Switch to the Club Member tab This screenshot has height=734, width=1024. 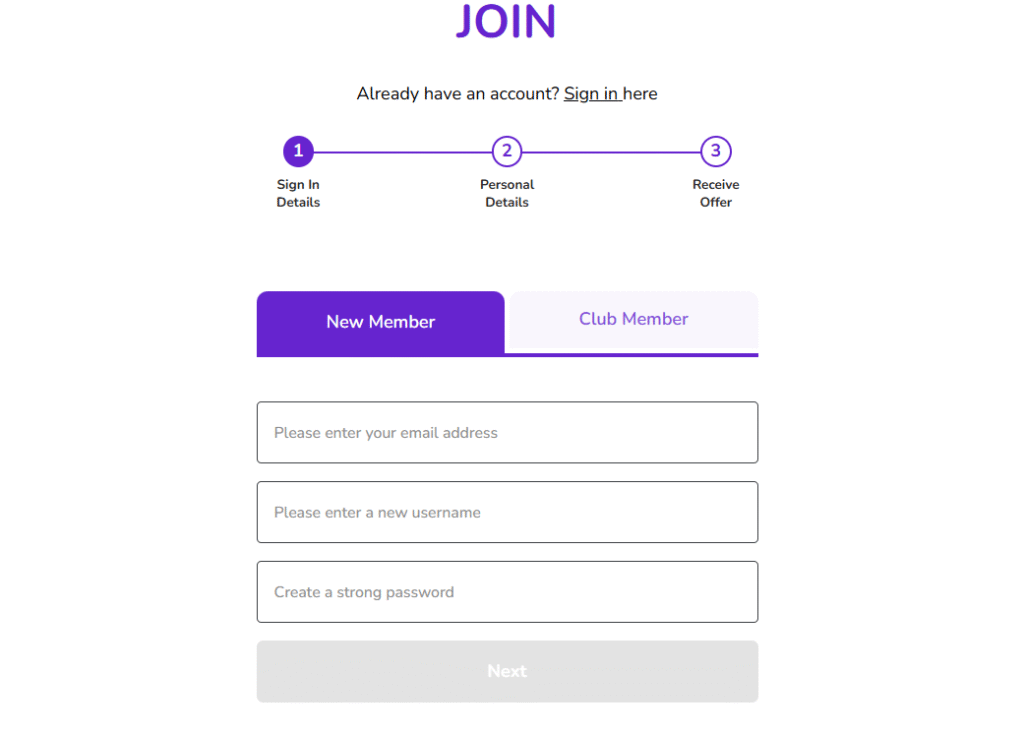coord(633,320)
